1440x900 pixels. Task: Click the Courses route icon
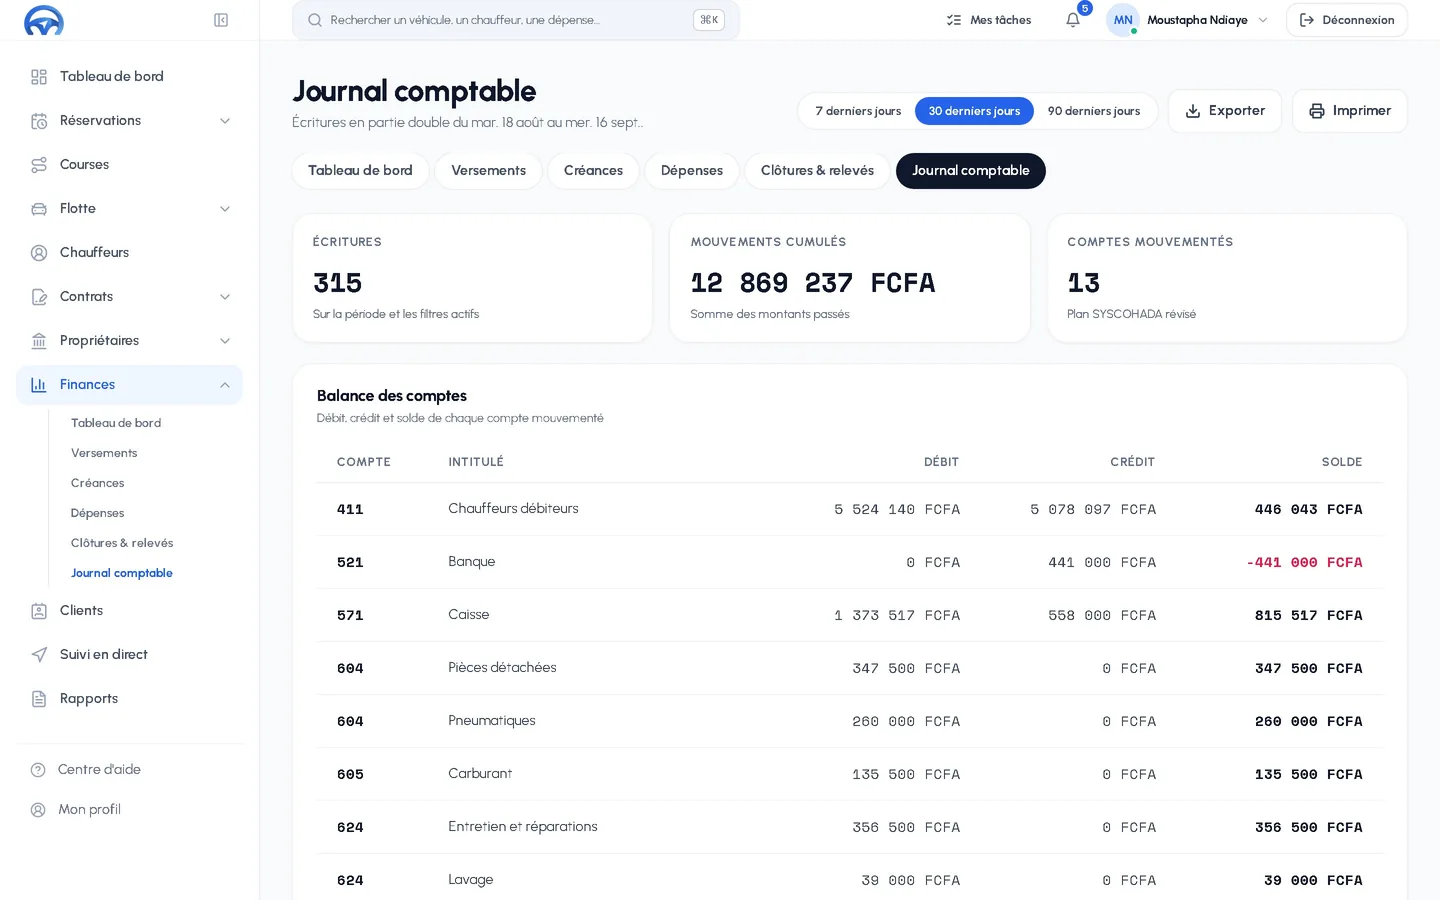pyautogui.click(x=39, y=165)
